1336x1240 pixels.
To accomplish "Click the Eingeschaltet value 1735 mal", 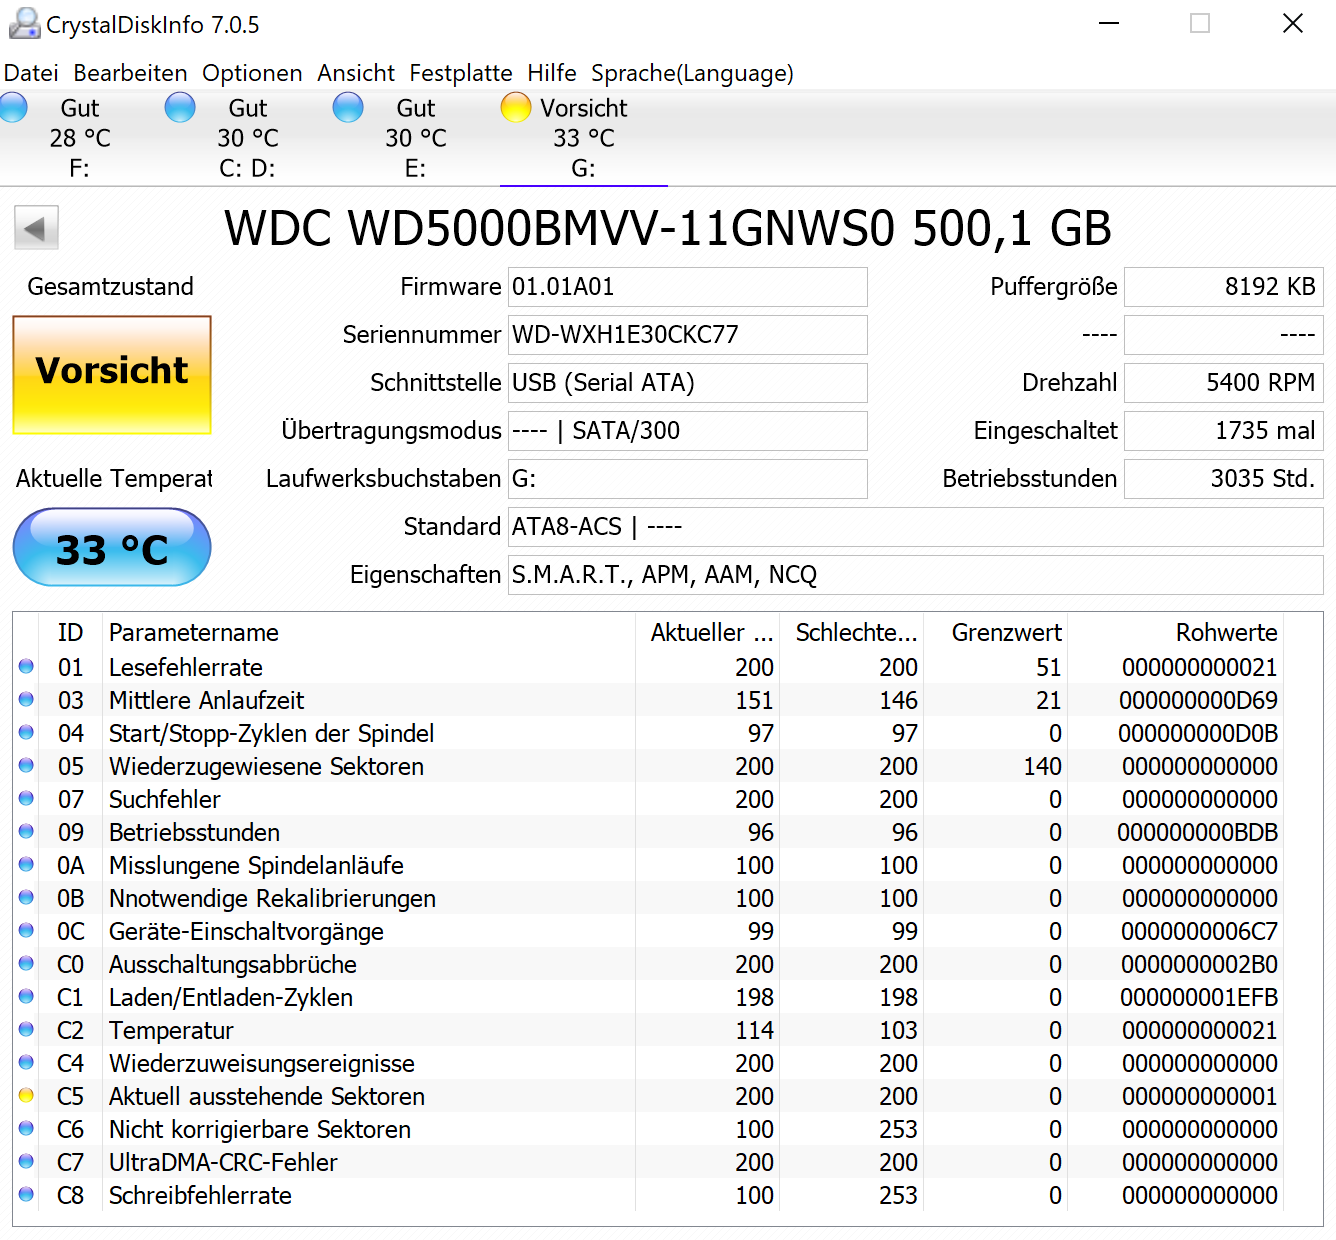I will (x=1224, y=431).
